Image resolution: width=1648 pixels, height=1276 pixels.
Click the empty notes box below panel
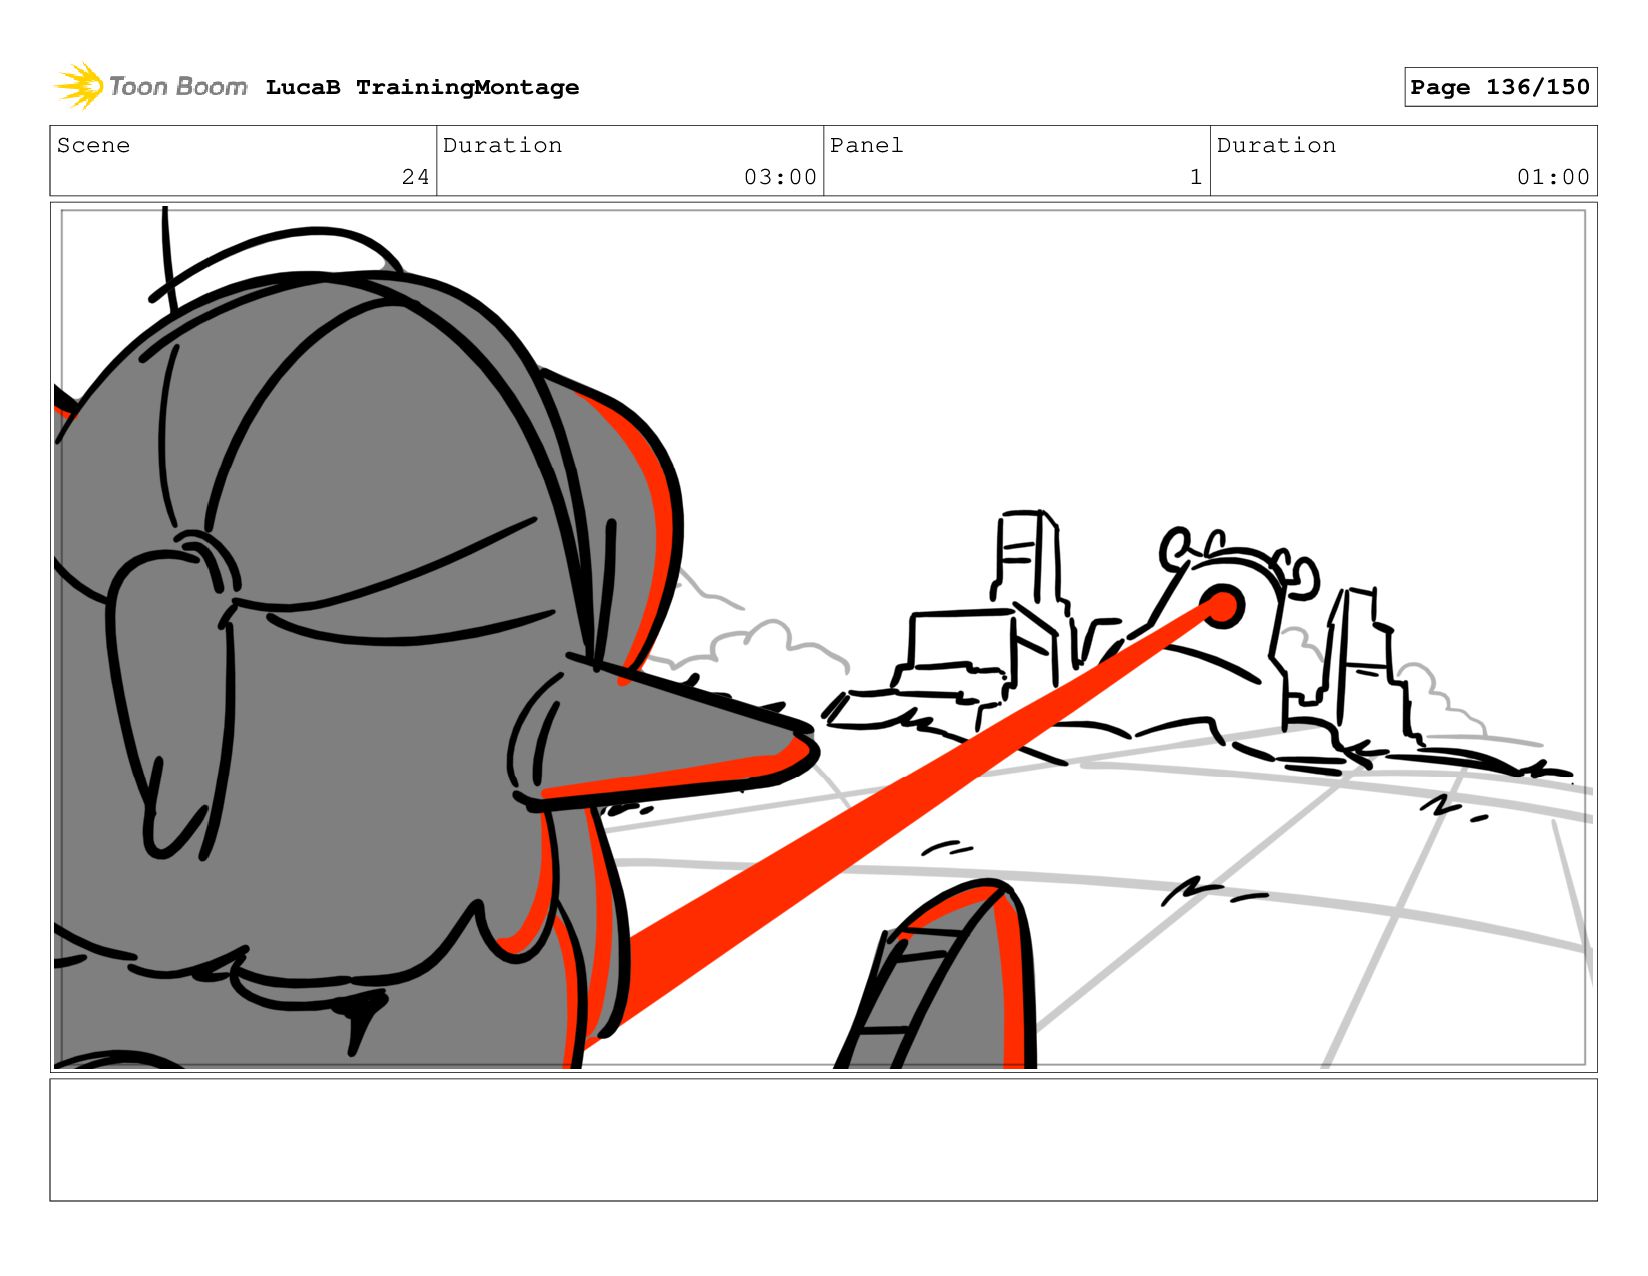(824, 1139)
